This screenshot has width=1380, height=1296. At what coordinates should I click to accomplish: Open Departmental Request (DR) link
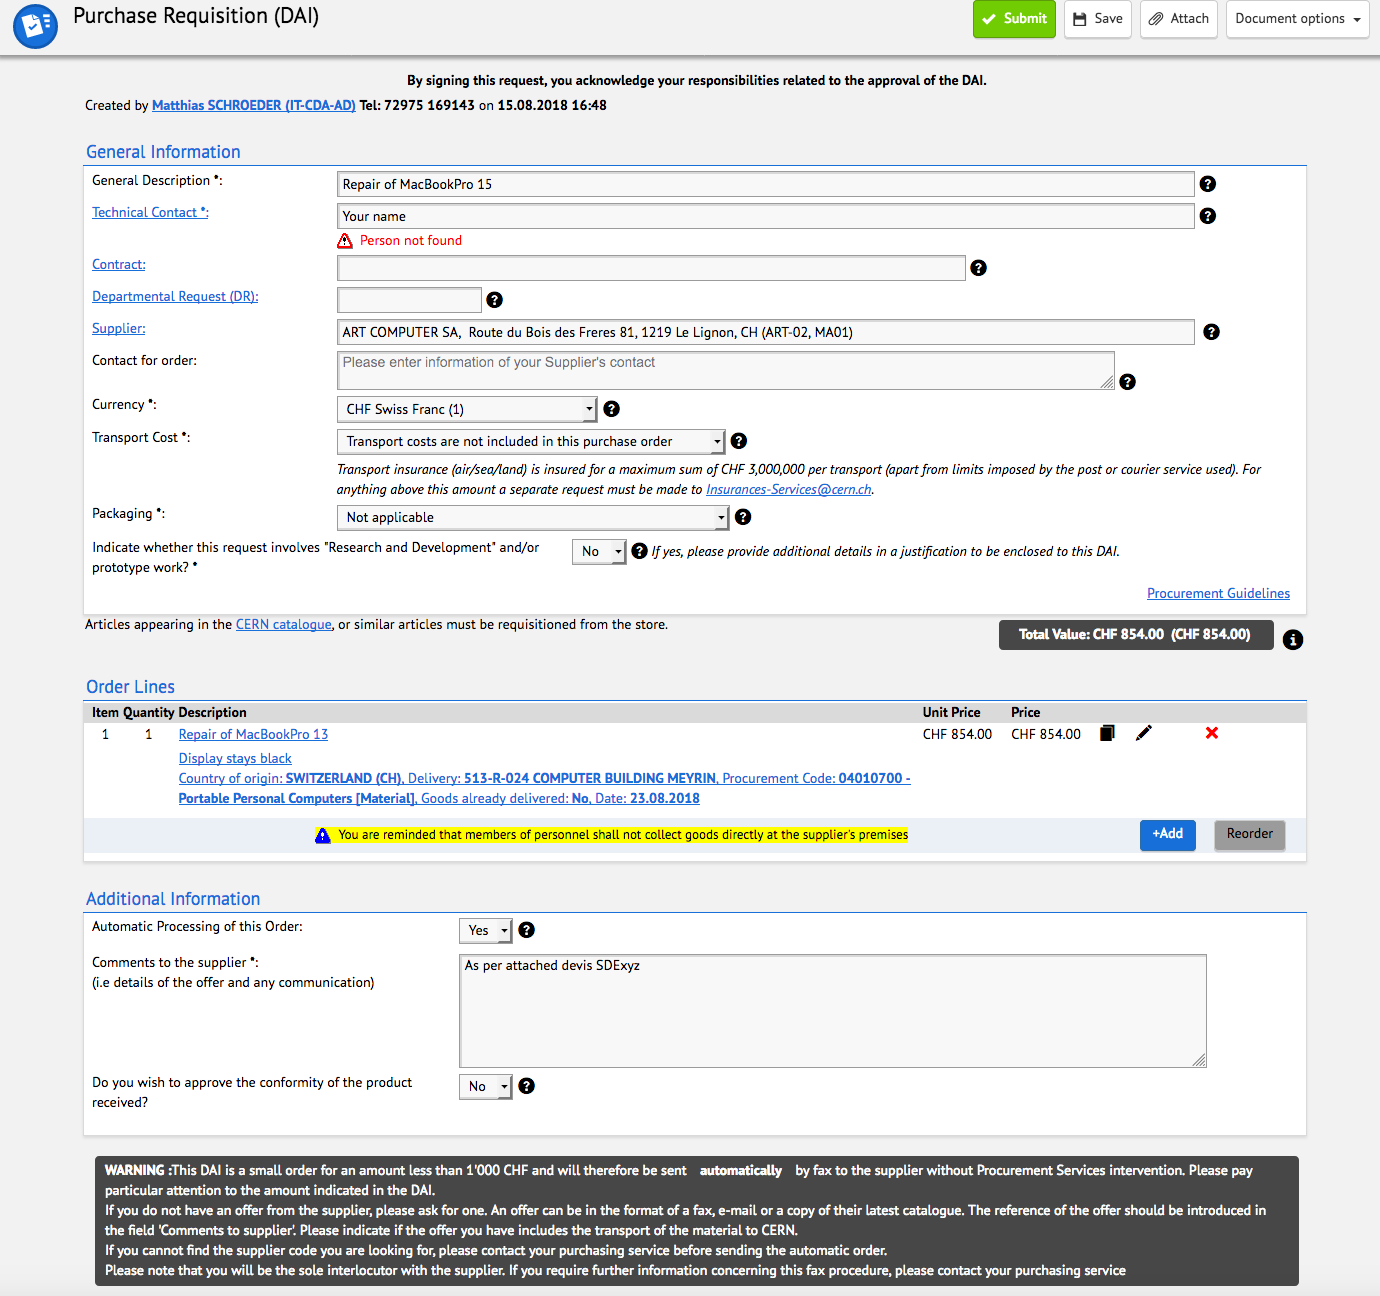pos(175,296)
